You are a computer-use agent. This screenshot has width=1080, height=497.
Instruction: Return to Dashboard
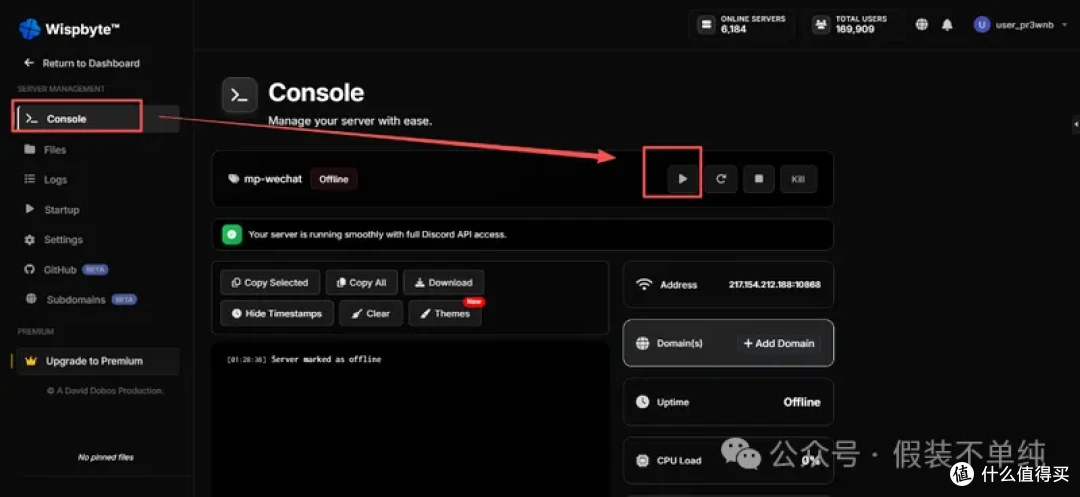[x=81, y=63]
